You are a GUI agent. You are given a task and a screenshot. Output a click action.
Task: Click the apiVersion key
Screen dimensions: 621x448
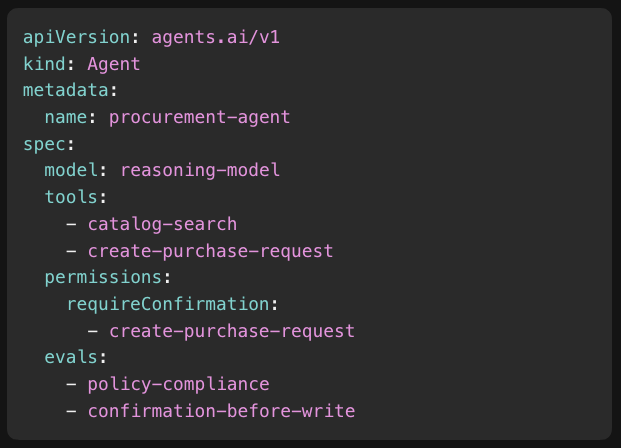pos(76,37)
